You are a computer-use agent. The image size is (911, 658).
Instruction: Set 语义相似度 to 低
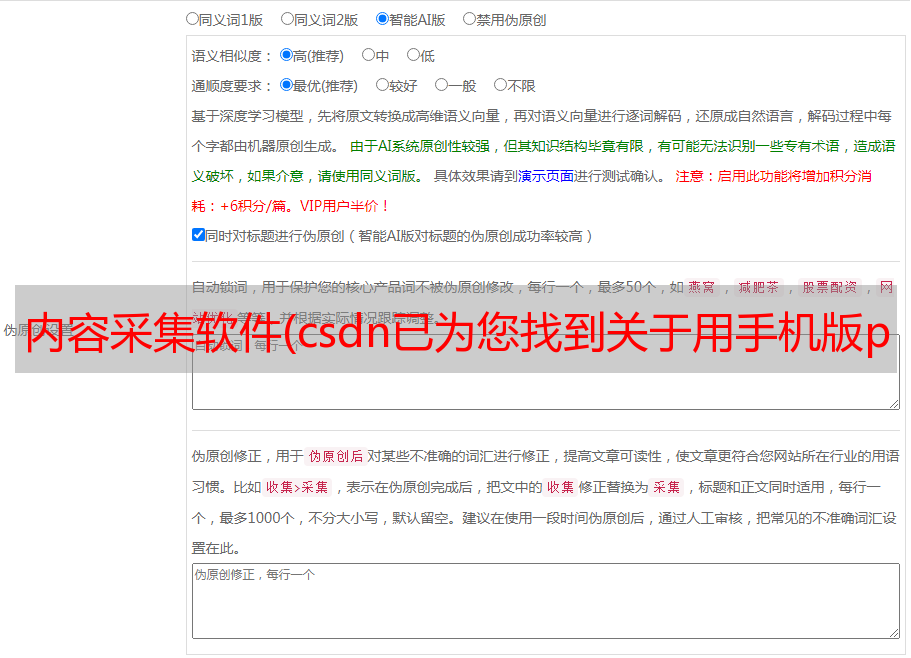click(x=413, y=55)
